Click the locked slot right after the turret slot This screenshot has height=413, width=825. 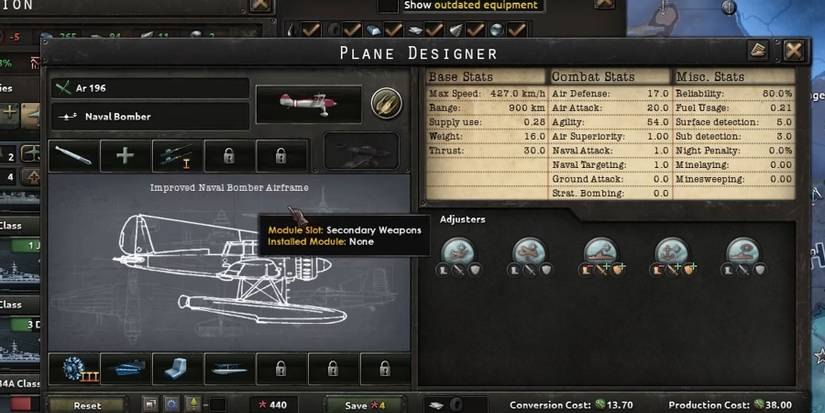(x=229, y=156)
